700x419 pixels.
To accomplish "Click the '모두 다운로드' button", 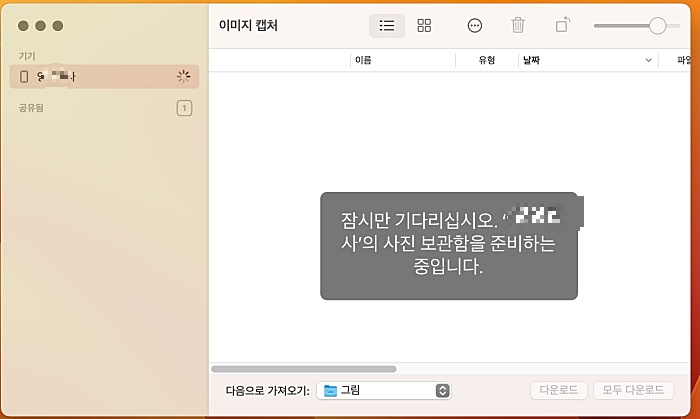I will point(633,390).
